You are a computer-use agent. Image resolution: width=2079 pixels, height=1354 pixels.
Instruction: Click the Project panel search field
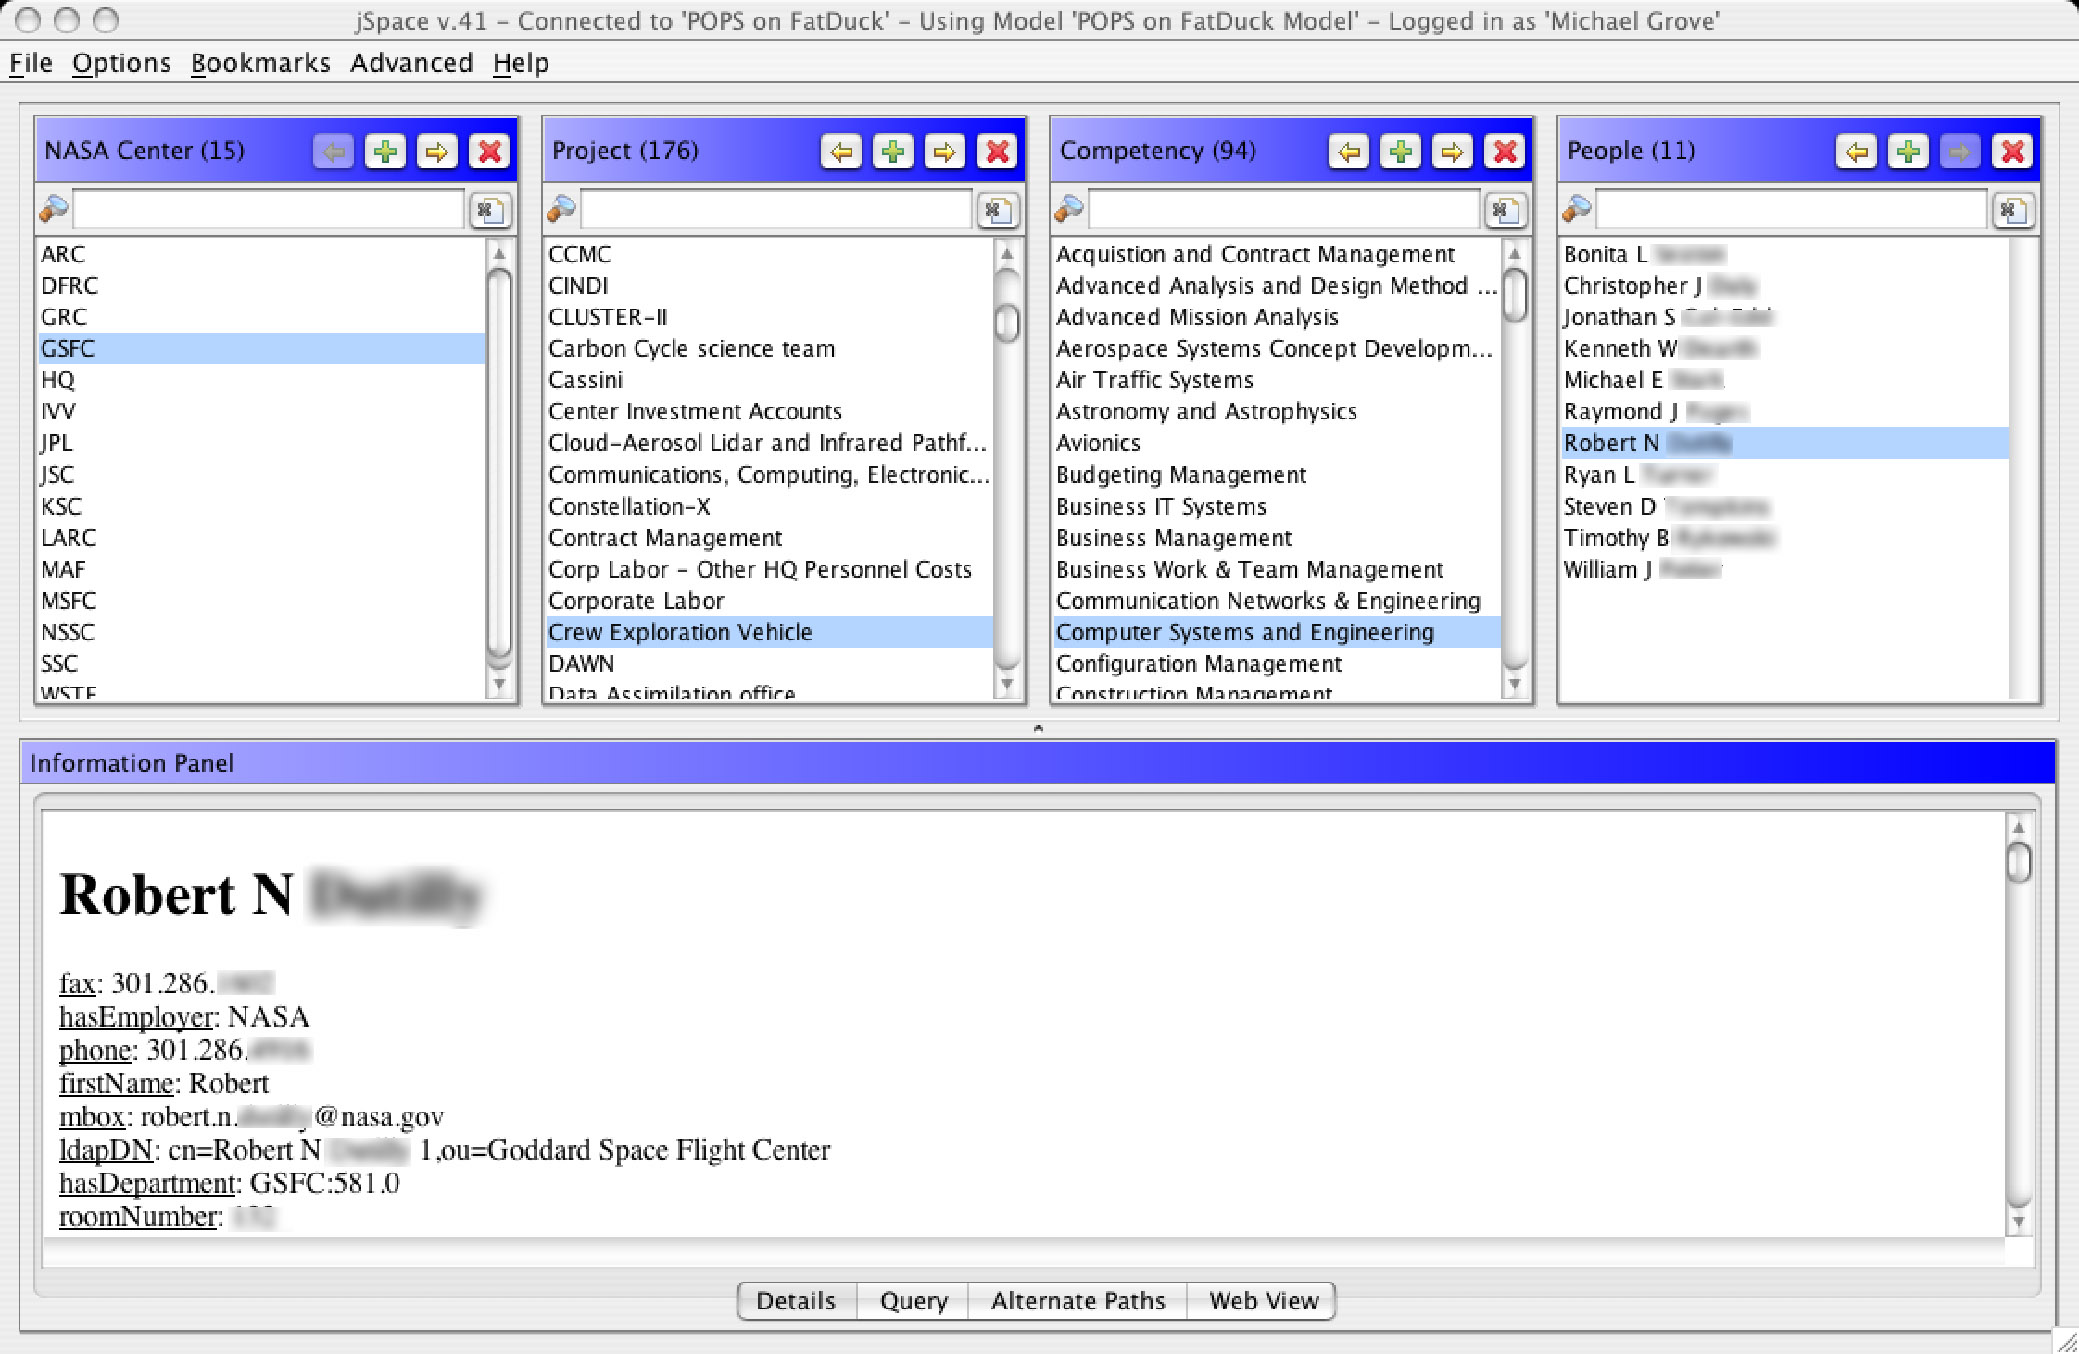coord(775,210)
